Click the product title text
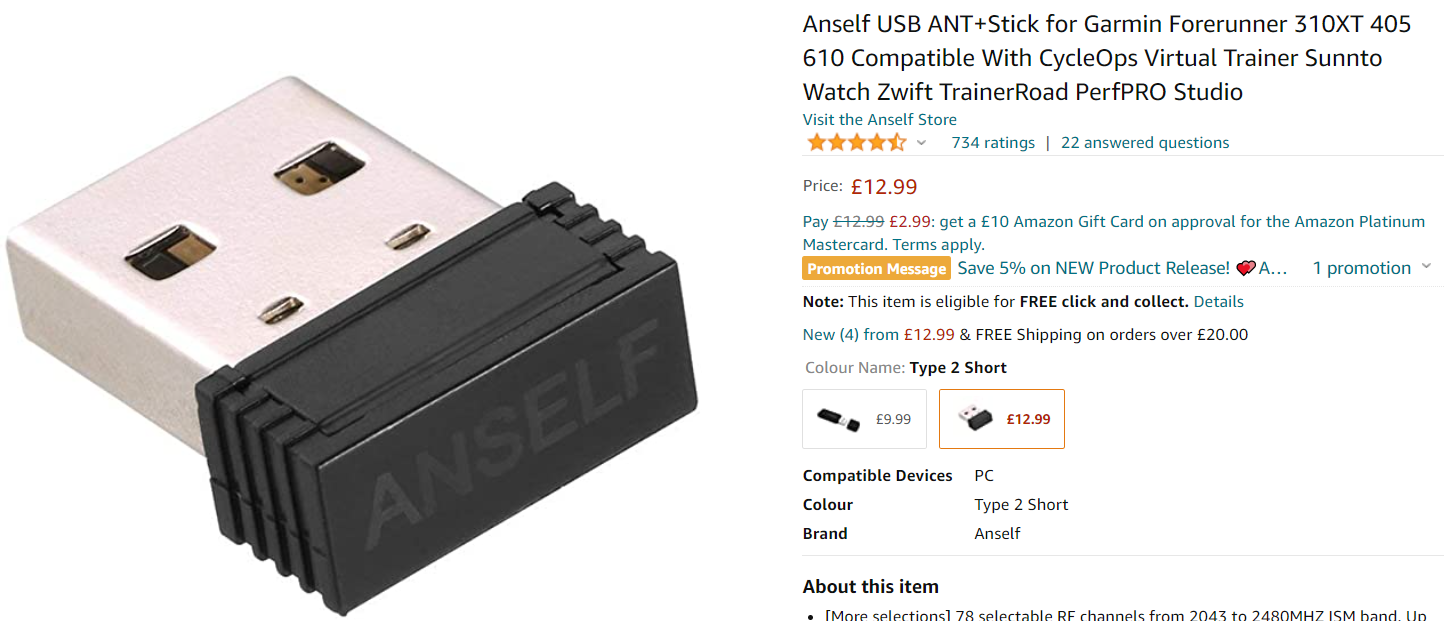 [x=1107, y=58]
